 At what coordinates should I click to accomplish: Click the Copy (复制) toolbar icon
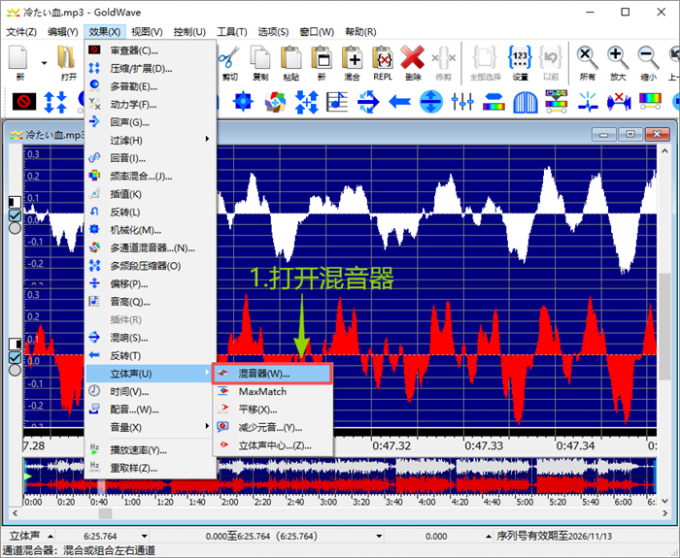[261, 58]
